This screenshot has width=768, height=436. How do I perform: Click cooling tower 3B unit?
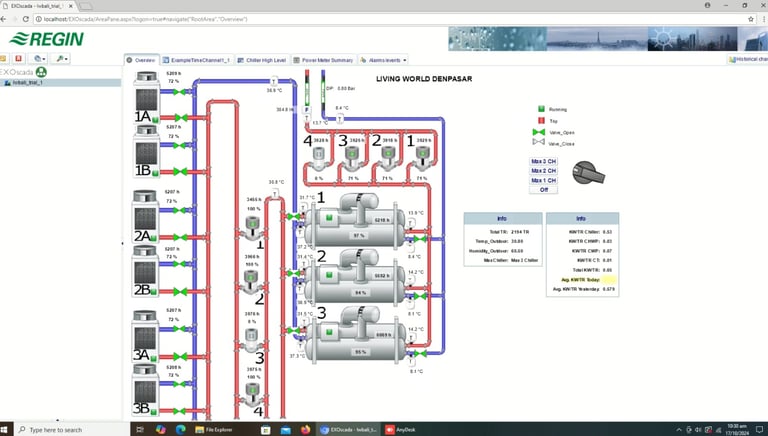(145, 390)
